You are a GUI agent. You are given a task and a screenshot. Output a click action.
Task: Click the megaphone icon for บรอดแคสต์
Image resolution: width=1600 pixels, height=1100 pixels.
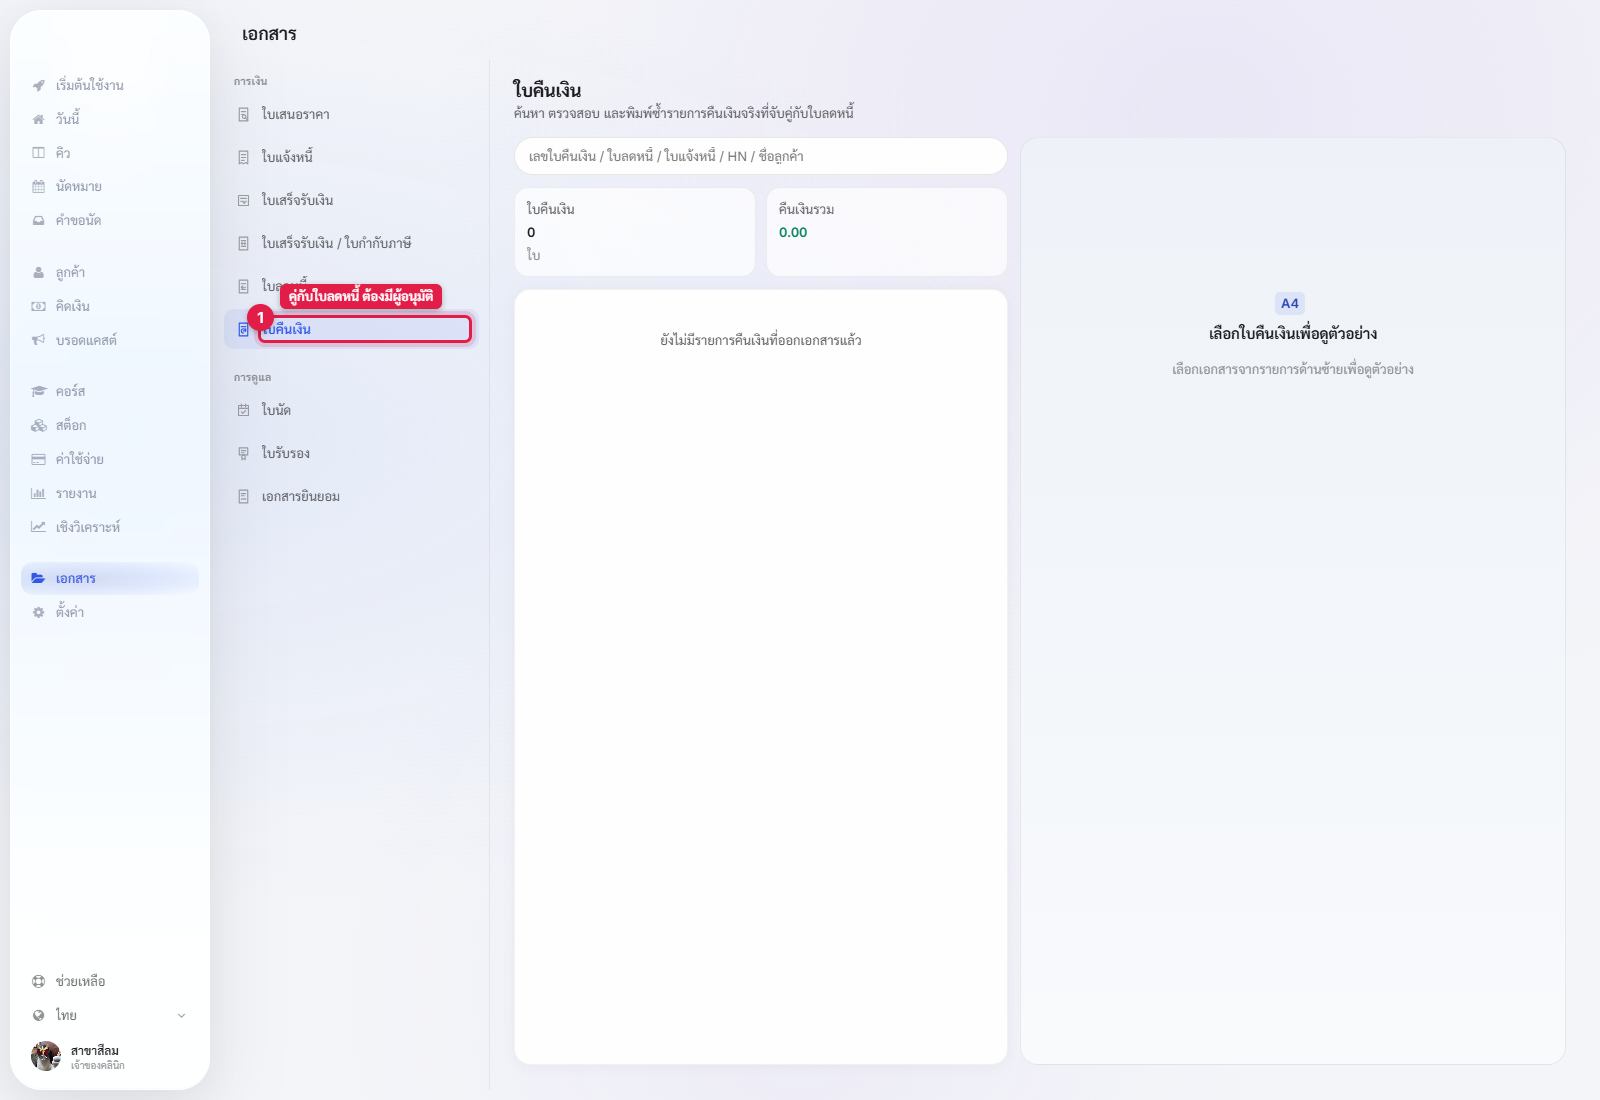click(x=38, y=341)
